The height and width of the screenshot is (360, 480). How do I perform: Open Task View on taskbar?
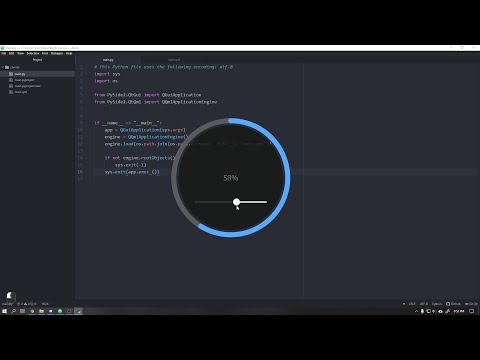point(22,311)
